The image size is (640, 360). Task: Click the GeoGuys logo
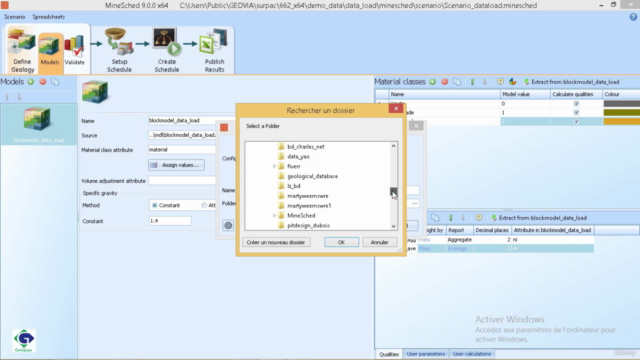[x=24, y=340]
